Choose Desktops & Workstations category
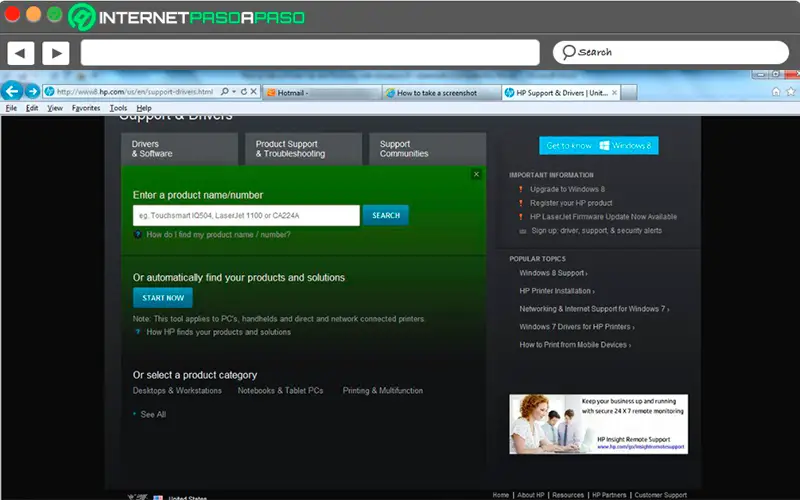Screen dimensions: 800x500 click(177, 391)
